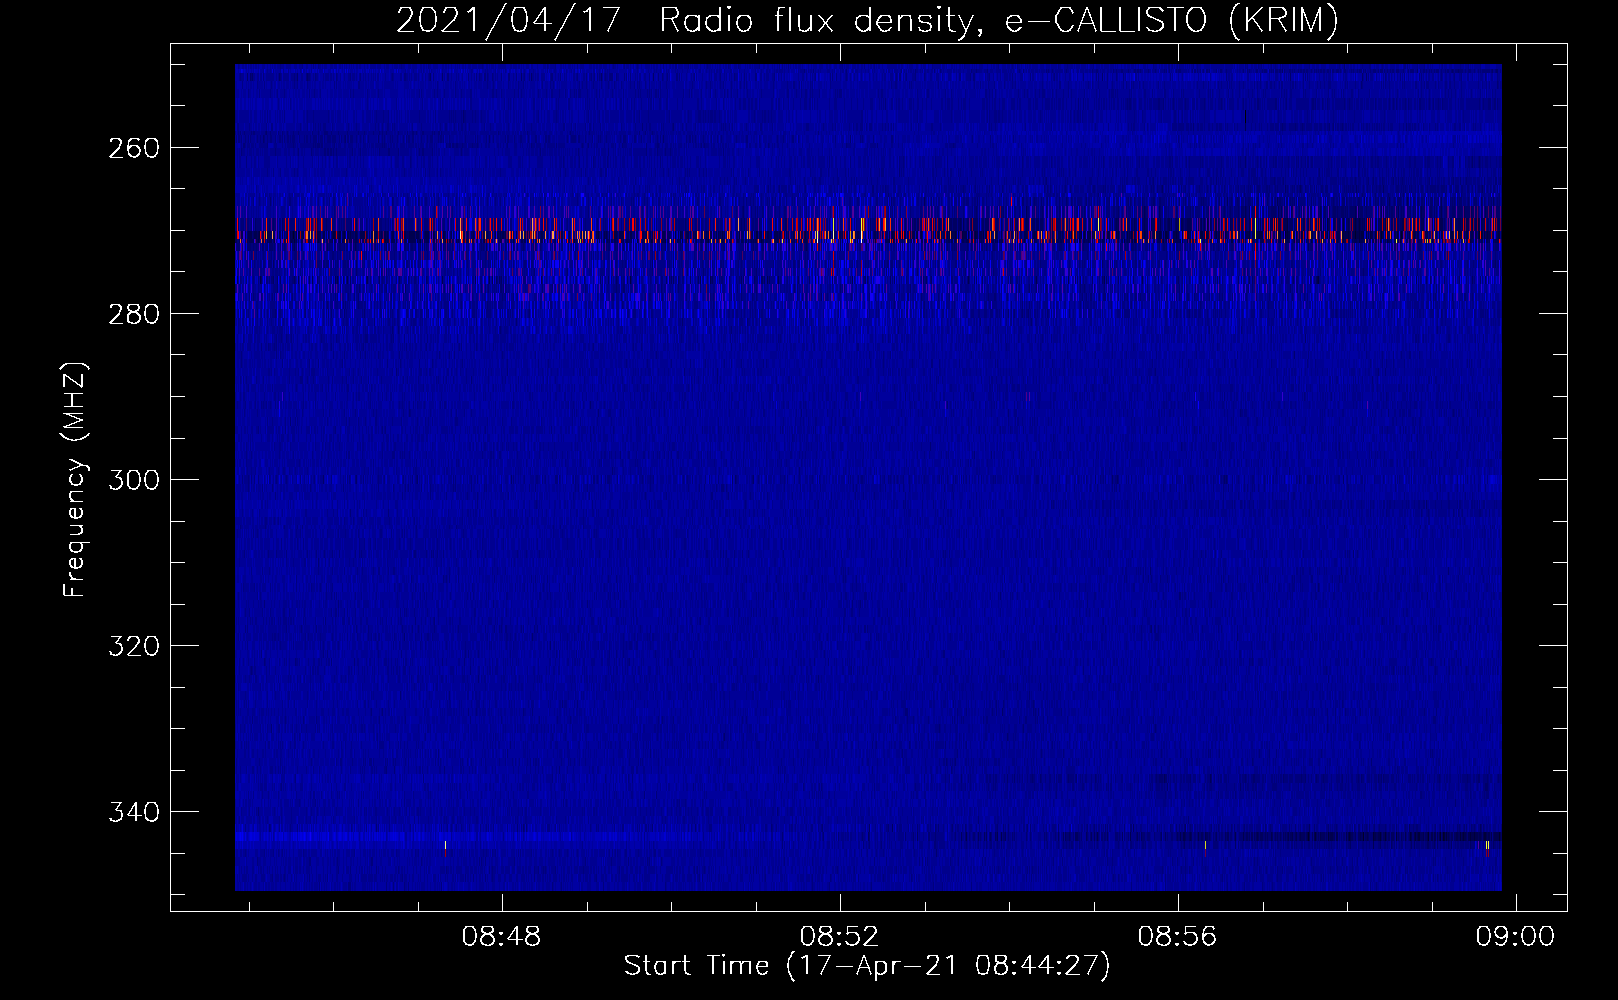Click the 300 frequency tick label
The height and width of the screenshot is (1000, 1618).
[133, 480]
